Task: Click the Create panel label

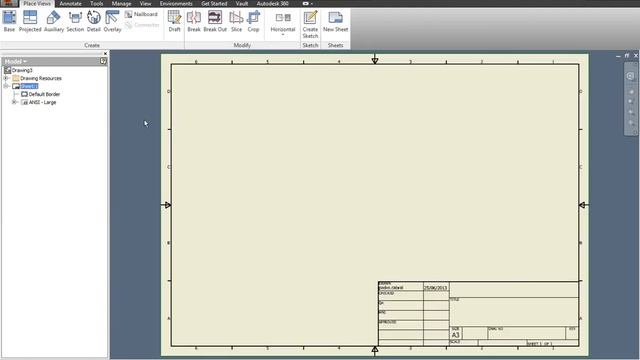Action: point(92,45)
